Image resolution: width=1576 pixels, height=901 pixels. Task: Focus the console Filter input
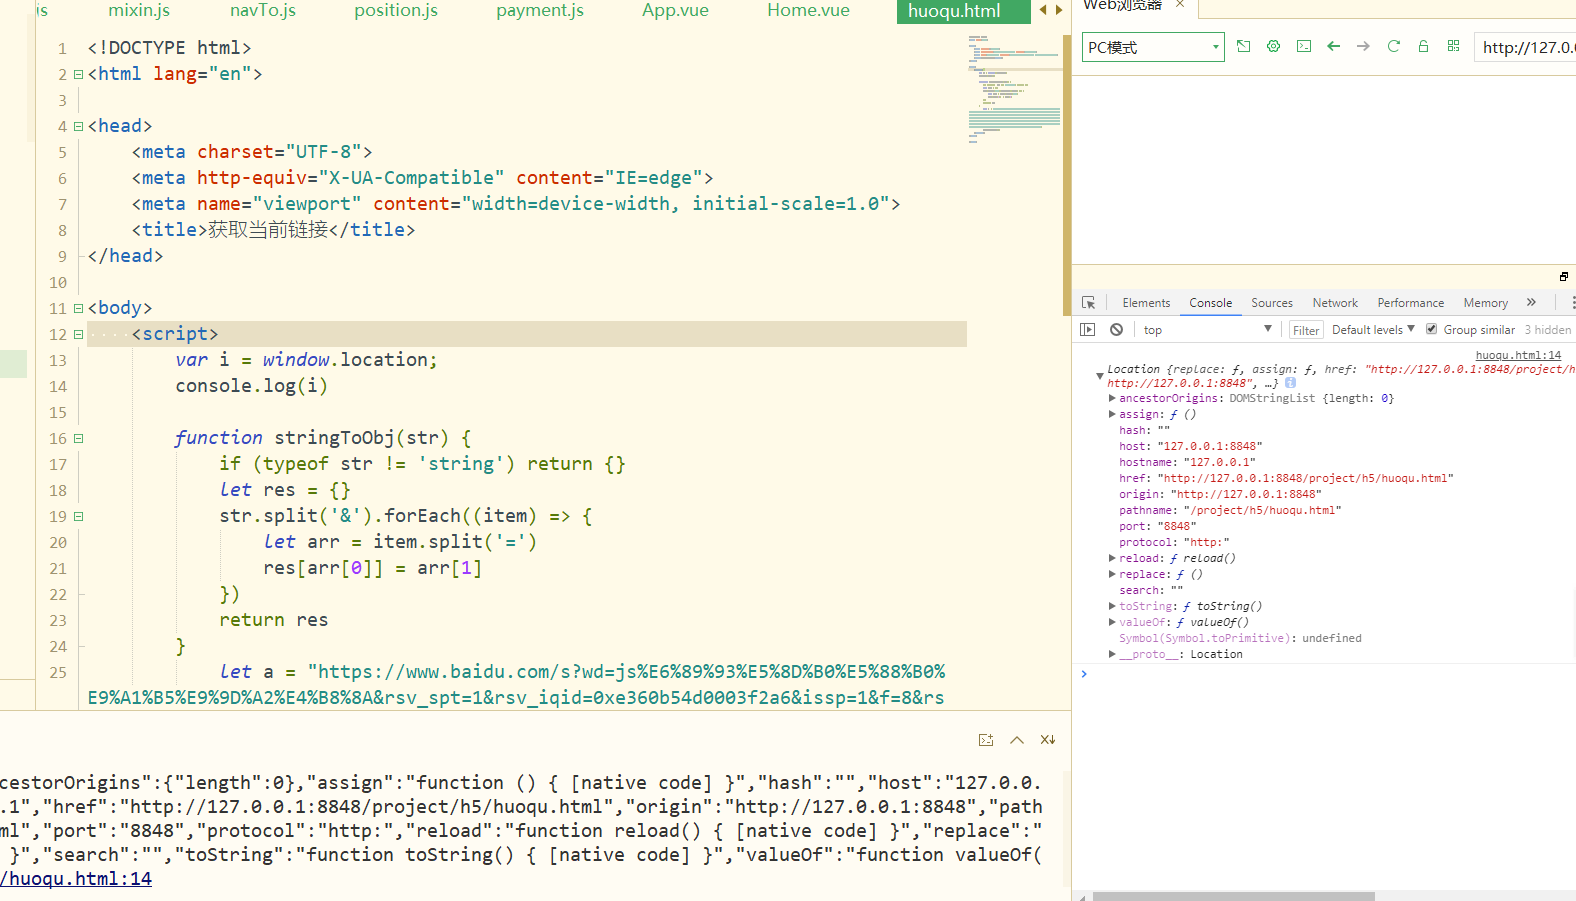(x=1305, y=330)
